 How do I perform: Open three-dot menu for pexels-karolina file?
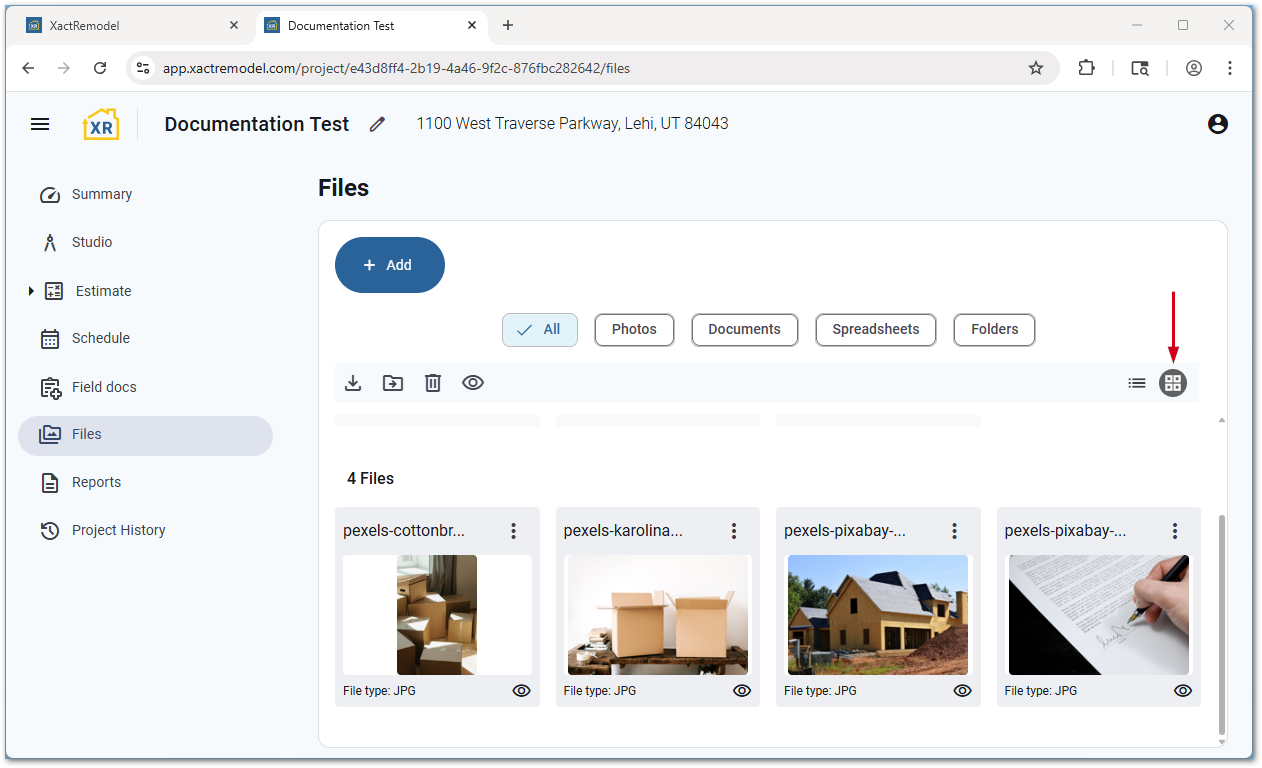(734, 531)
